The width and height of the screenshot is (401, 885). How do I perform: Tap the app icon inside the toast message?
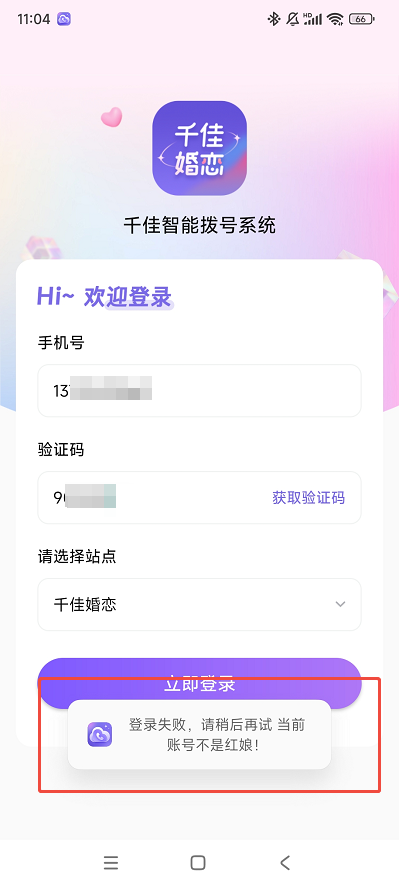point(99,734)
